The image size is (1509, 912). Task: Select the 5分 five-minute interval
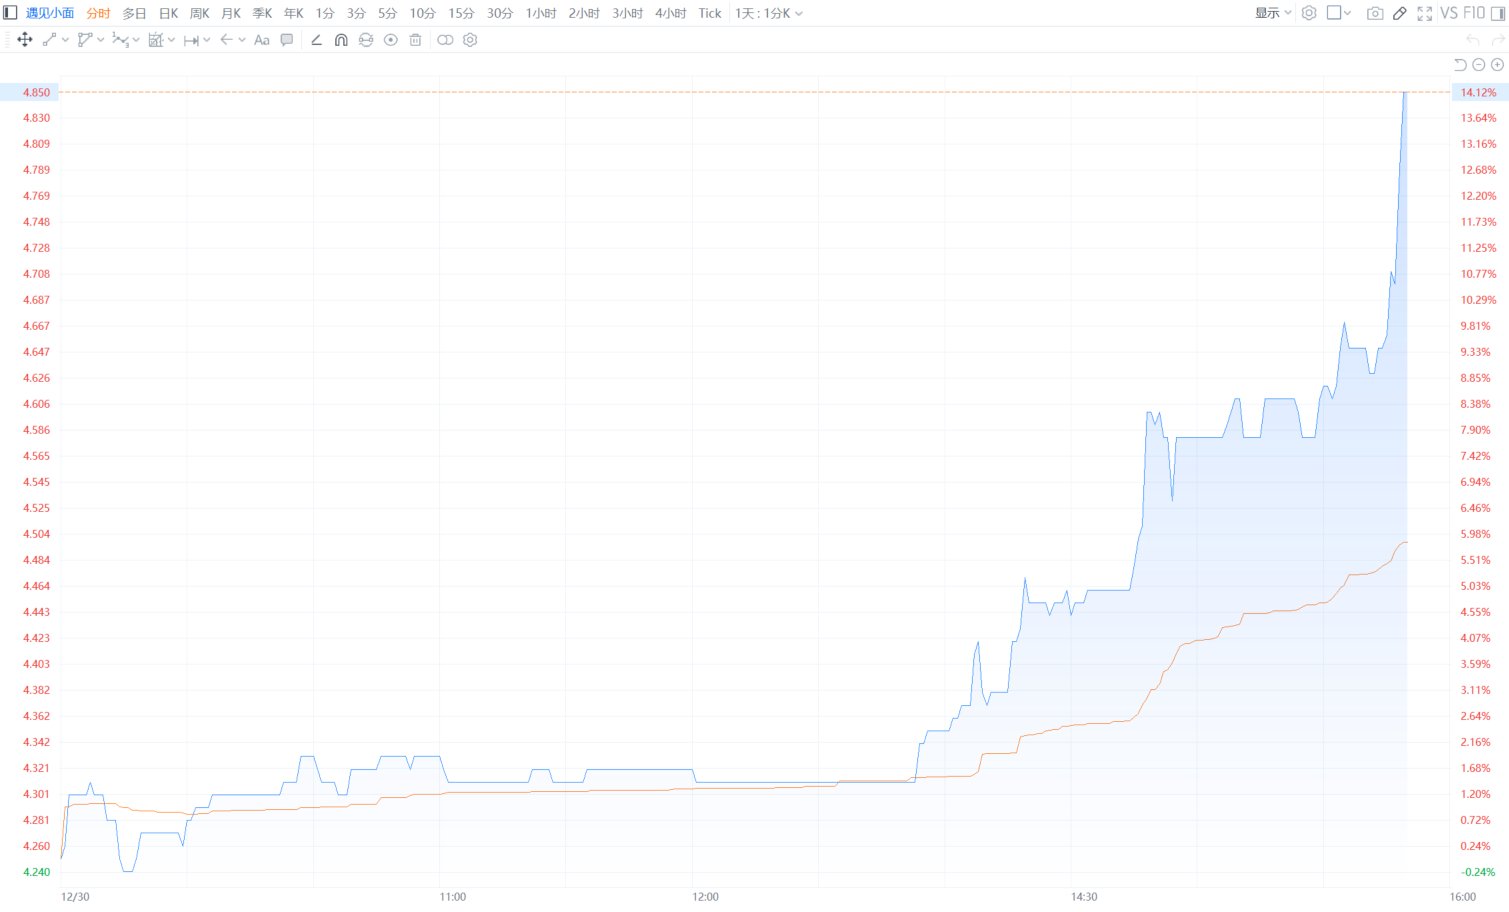click(x=387, y=13)
